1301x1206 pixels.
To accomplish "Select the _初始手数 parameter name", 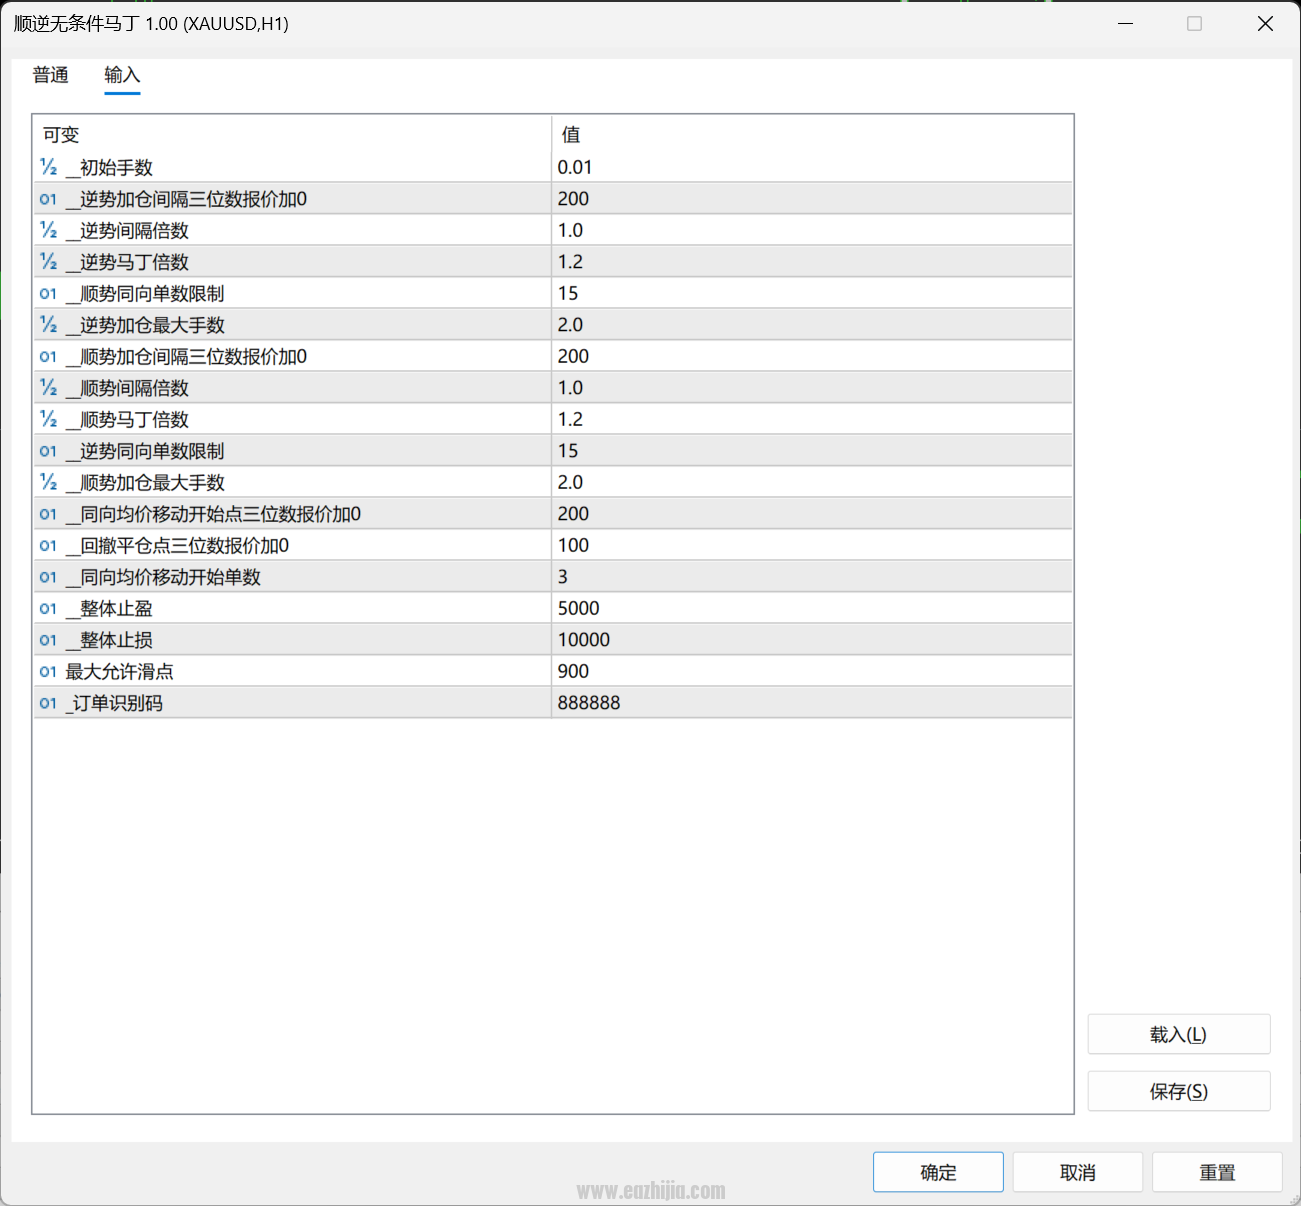I will 109,167.
